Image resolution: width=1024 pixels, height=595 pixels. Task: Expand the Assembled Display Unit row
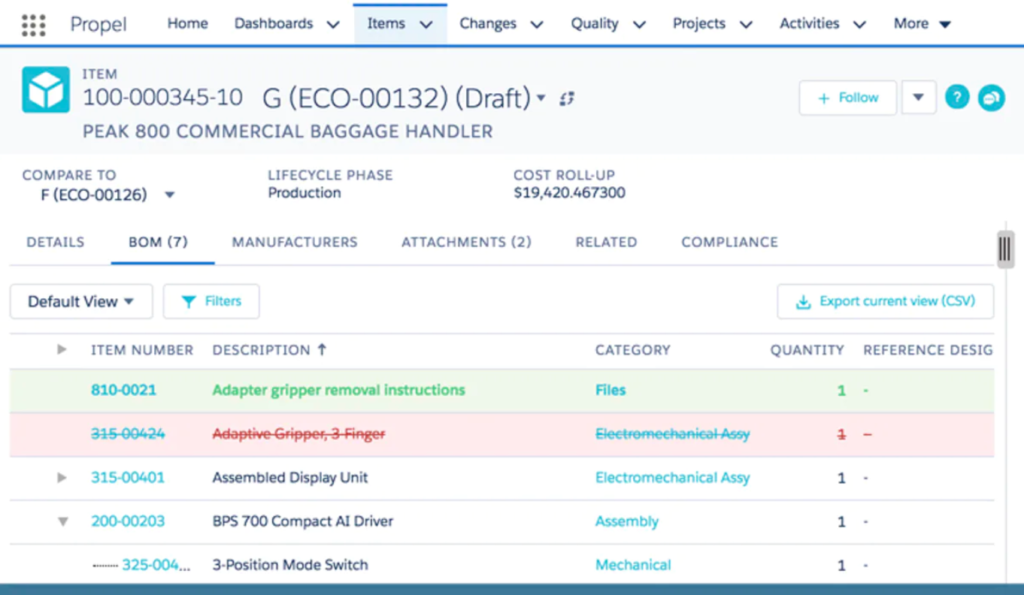point(61,477)
